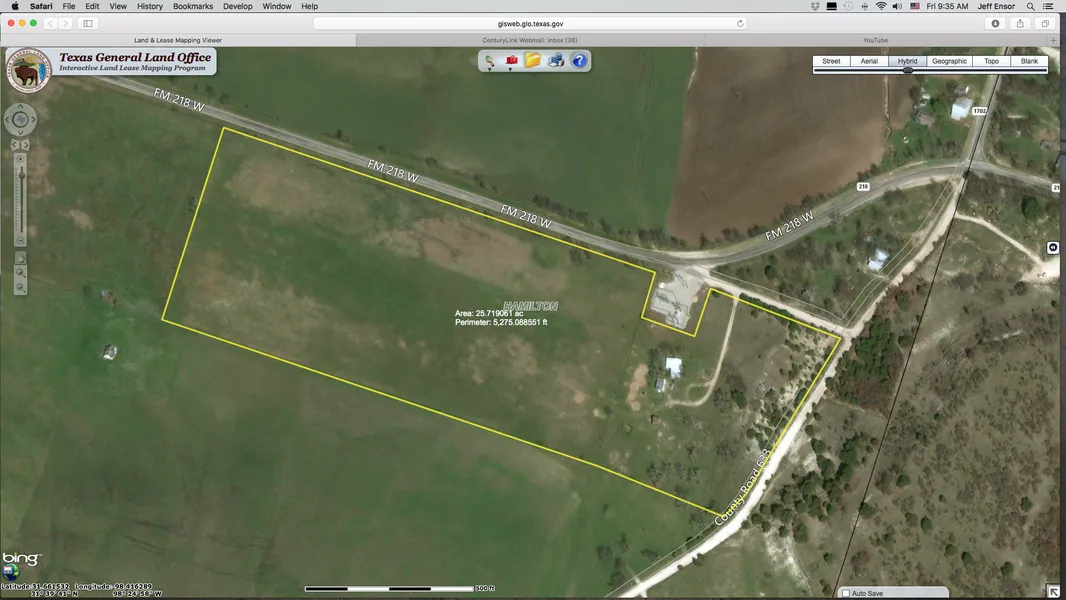
Task: Open the search/identify tool dropdown
Action: point(490,62)
